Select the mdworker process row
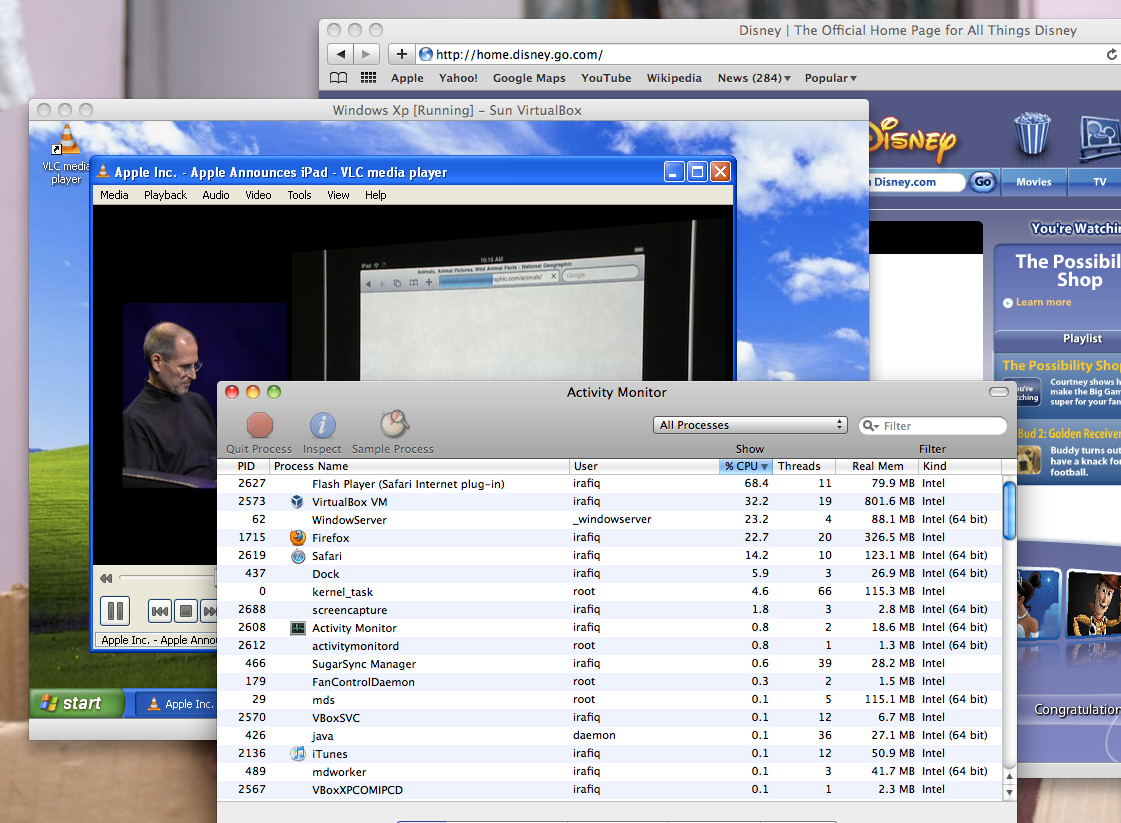This screenshot has width=1121, height=823. tap(609, 772)
